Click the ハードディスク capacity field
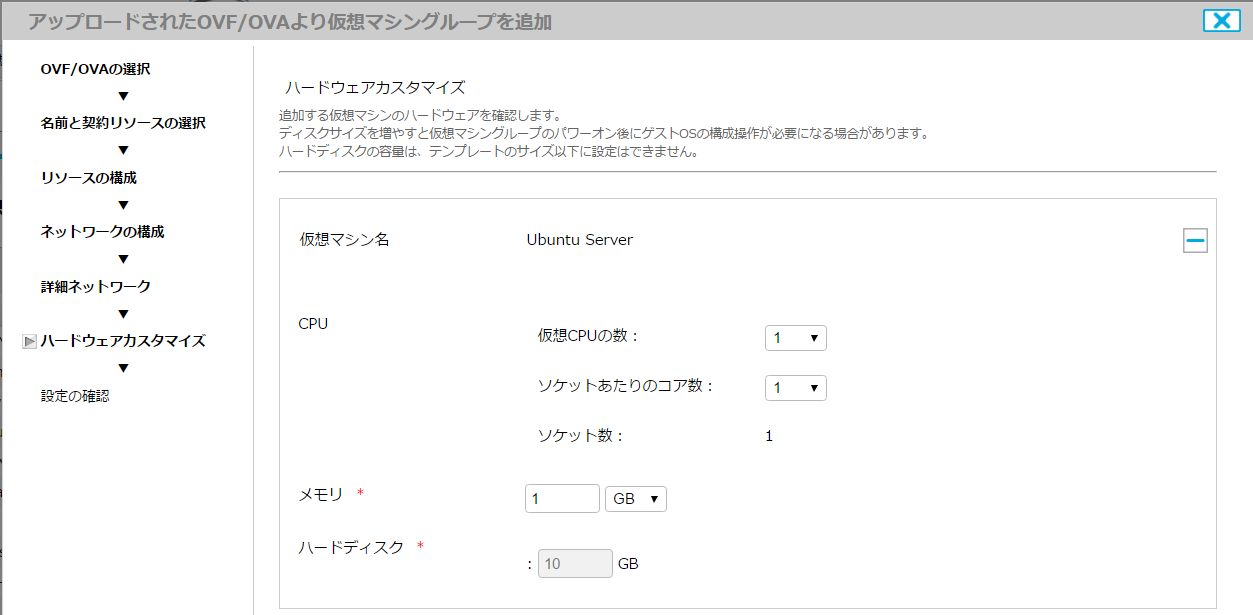The width and height of the screenshot is (1253, 615). 575,563
